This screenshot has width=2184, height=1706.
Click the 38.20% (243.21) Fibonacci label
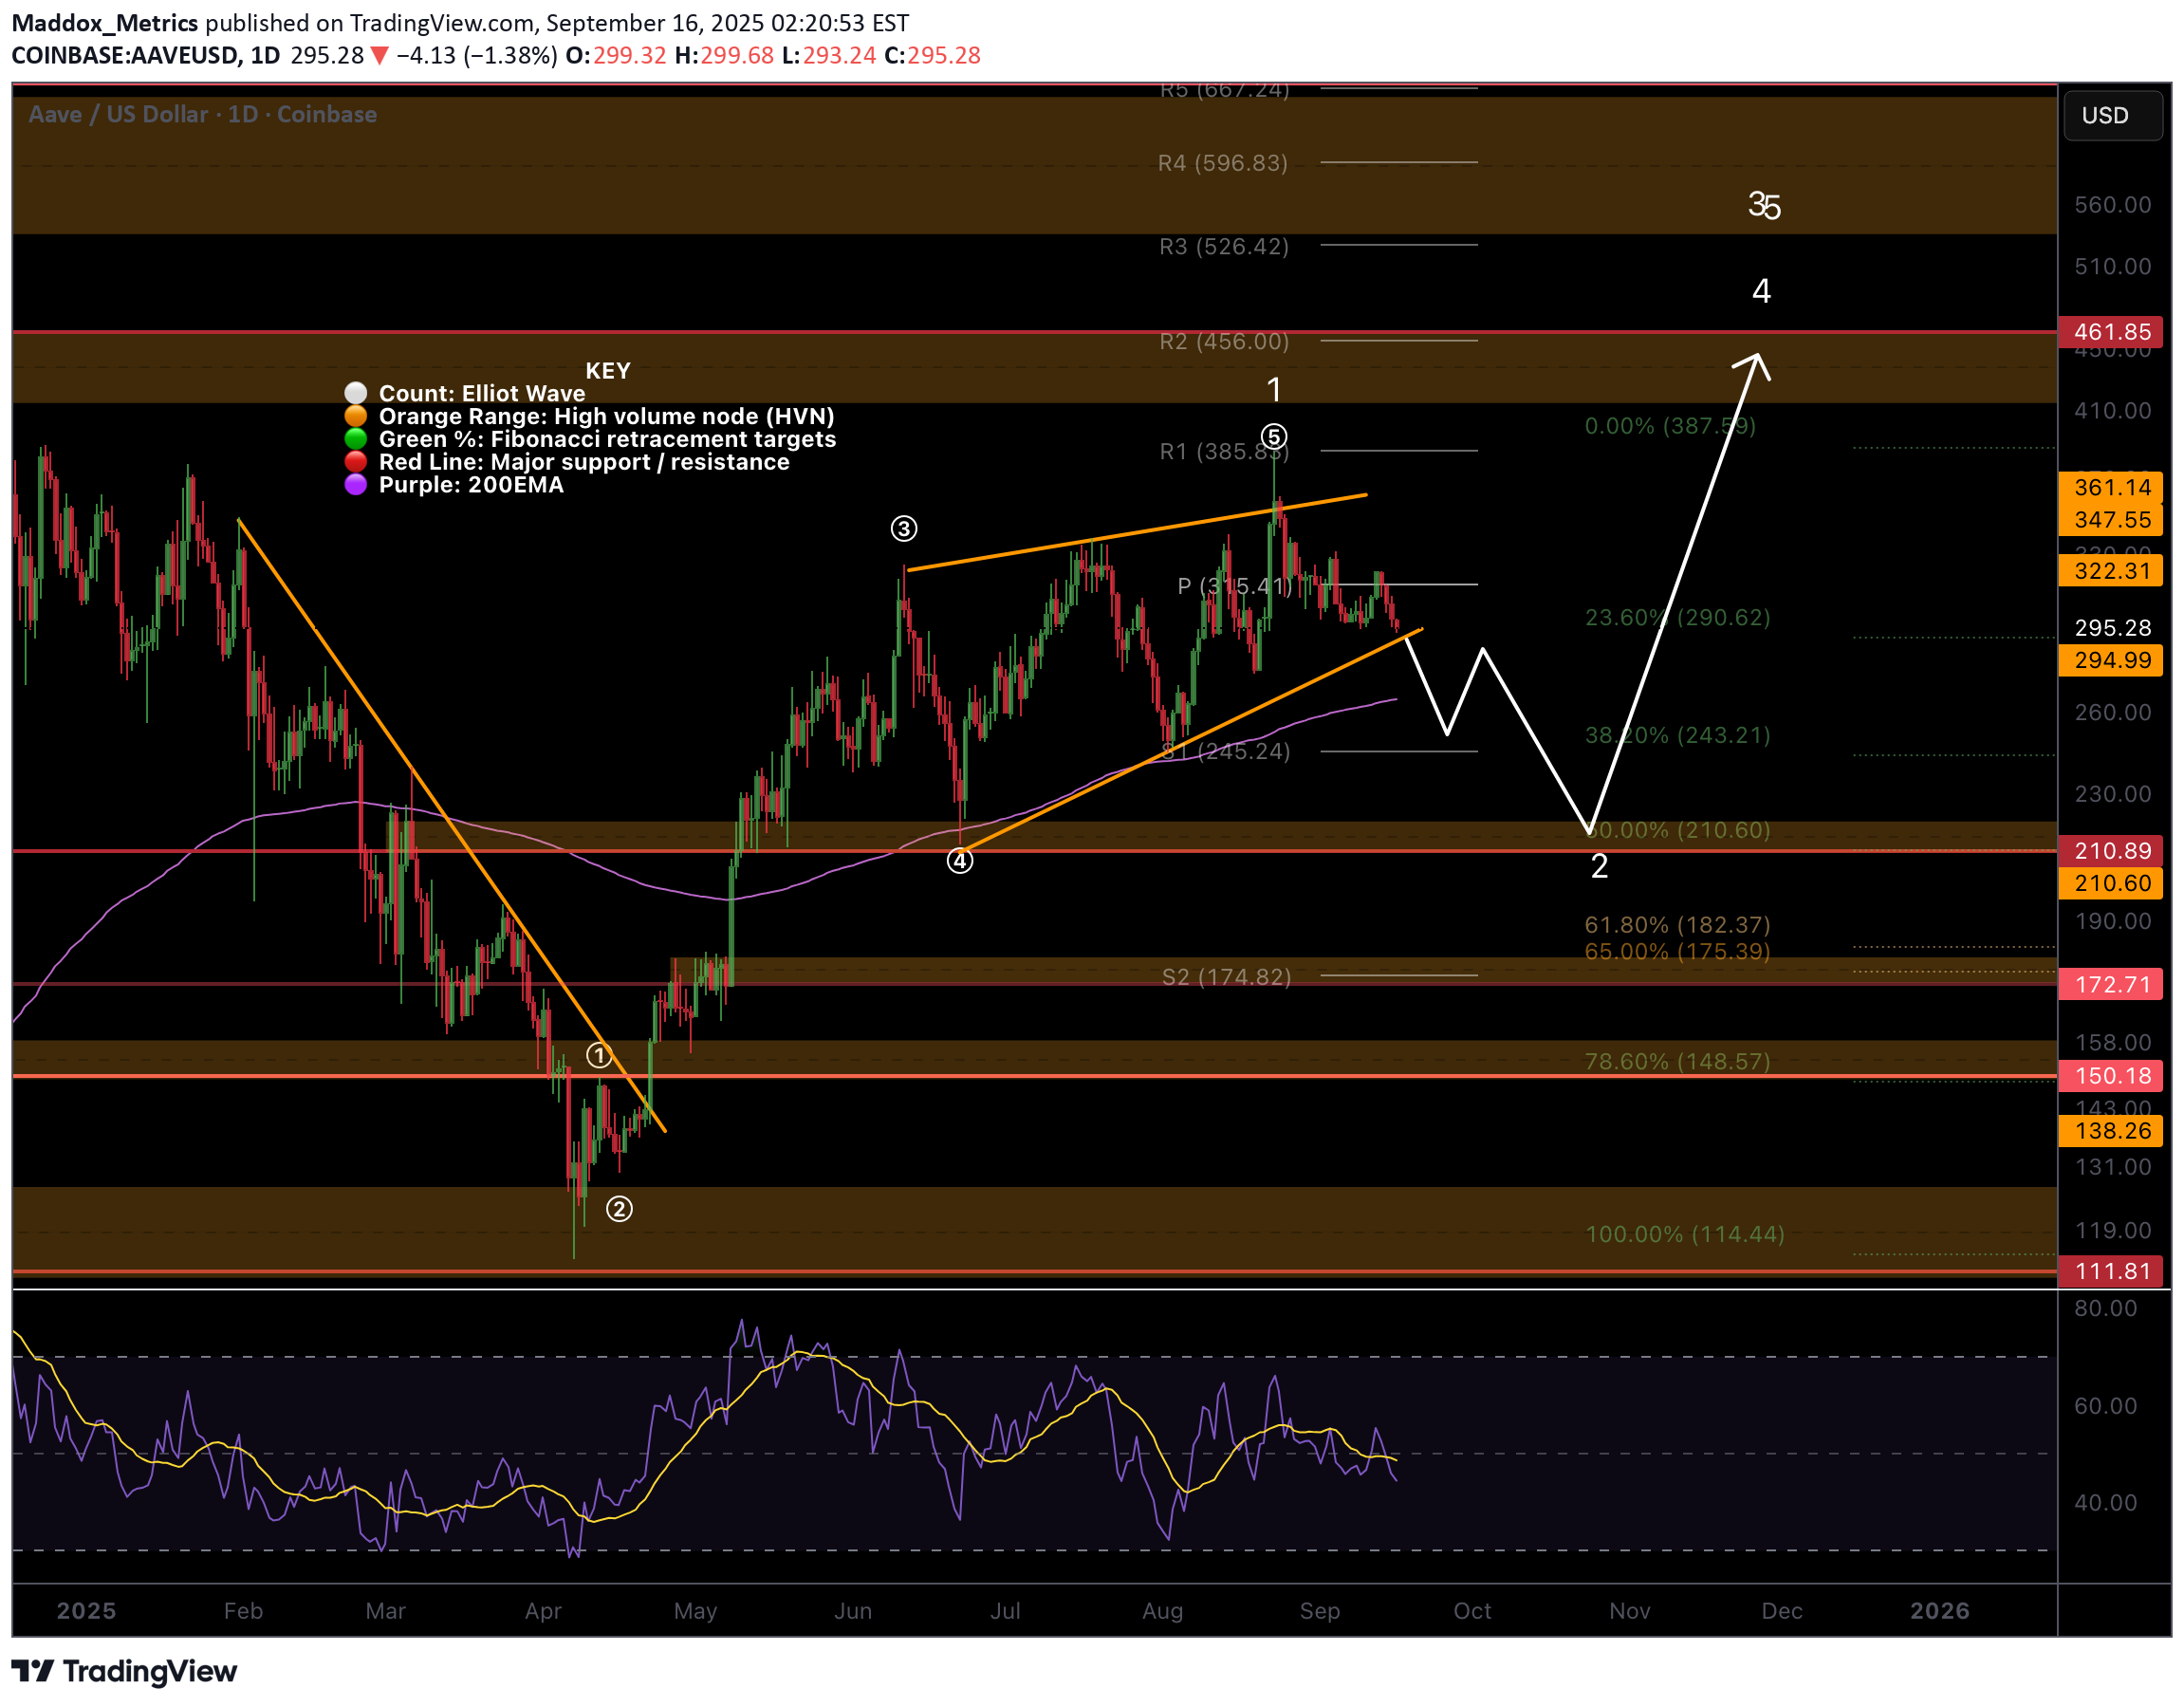tap(1677, 735)
